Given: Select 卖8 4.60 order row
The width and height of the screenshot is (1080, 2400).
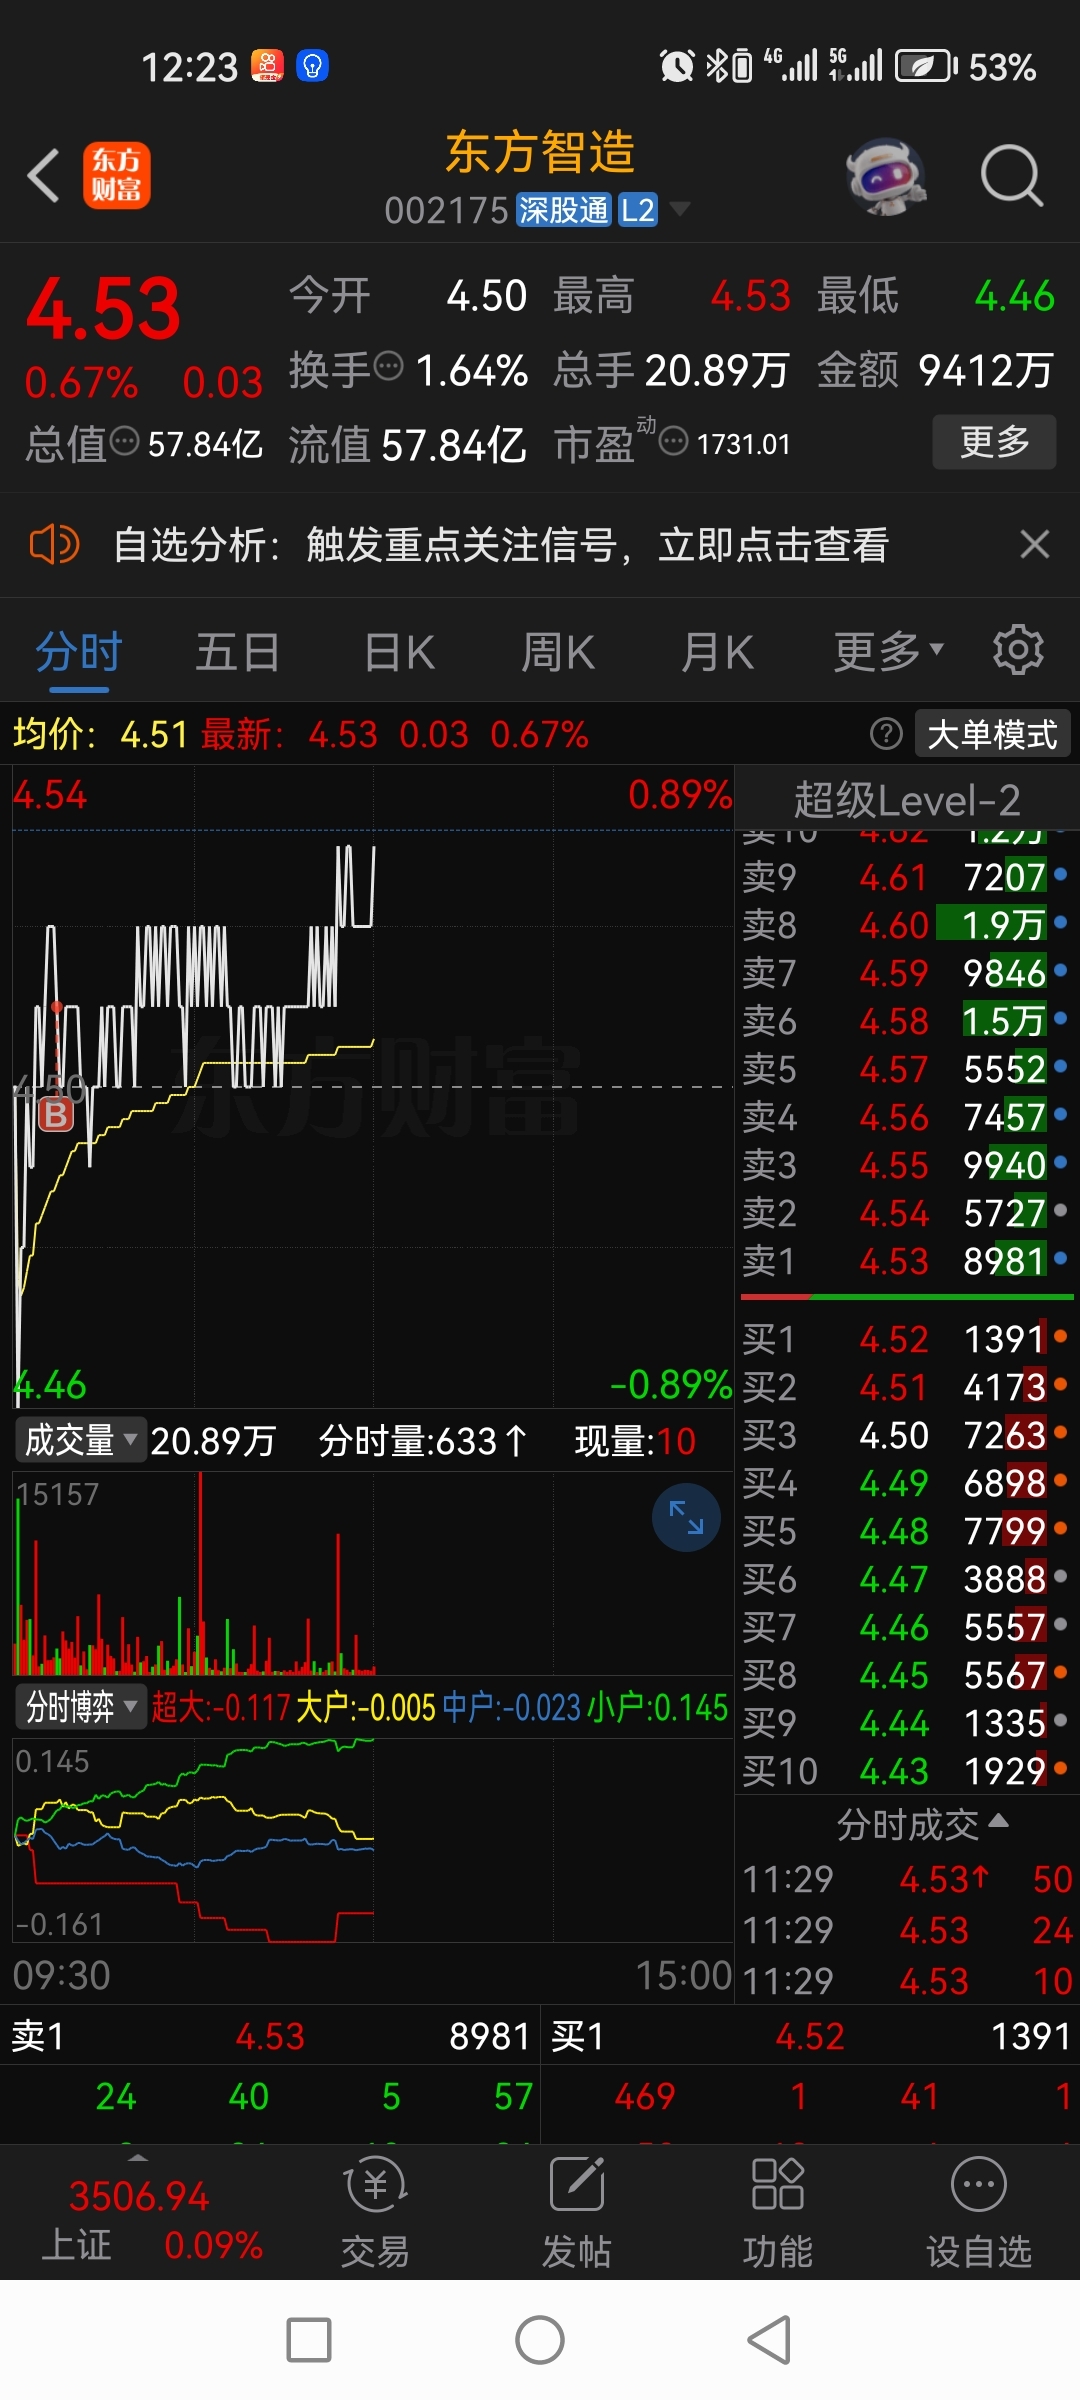Looking at the screenshot, I should (907, 925).
